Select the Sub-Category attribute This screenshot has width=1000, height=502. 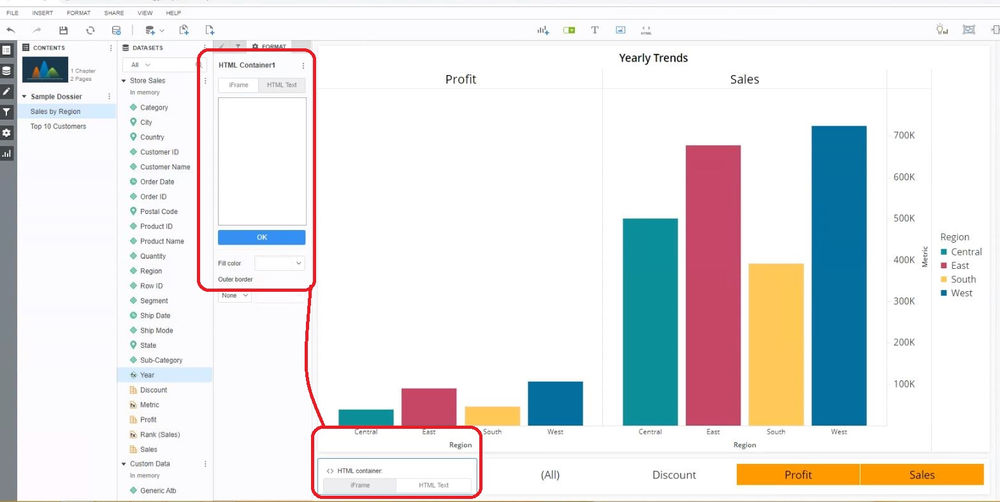tap(161, 360)
